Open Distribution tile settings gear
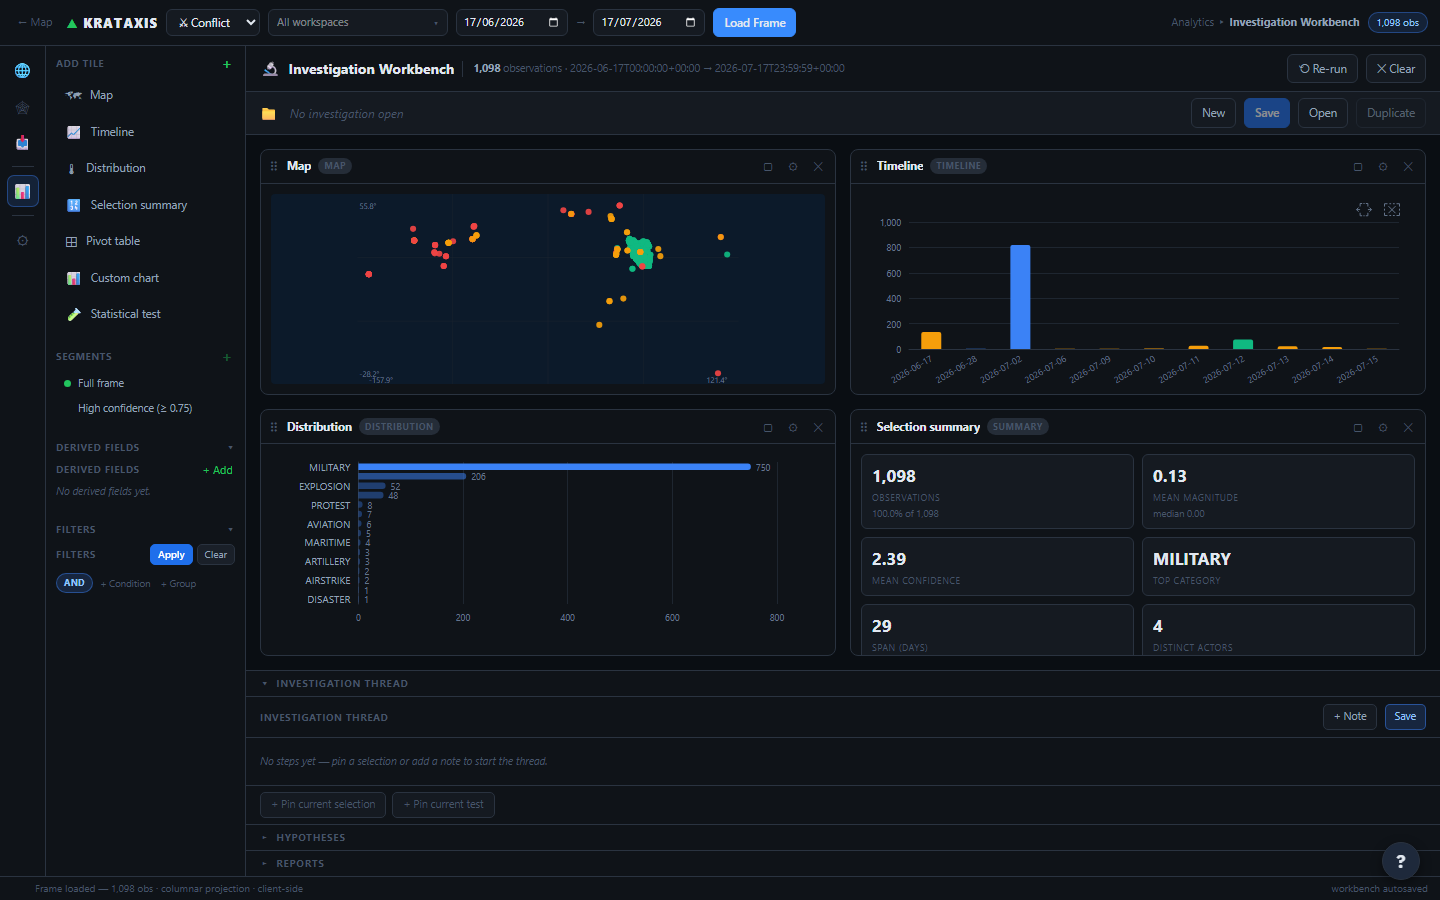 (x=793, y=428)
